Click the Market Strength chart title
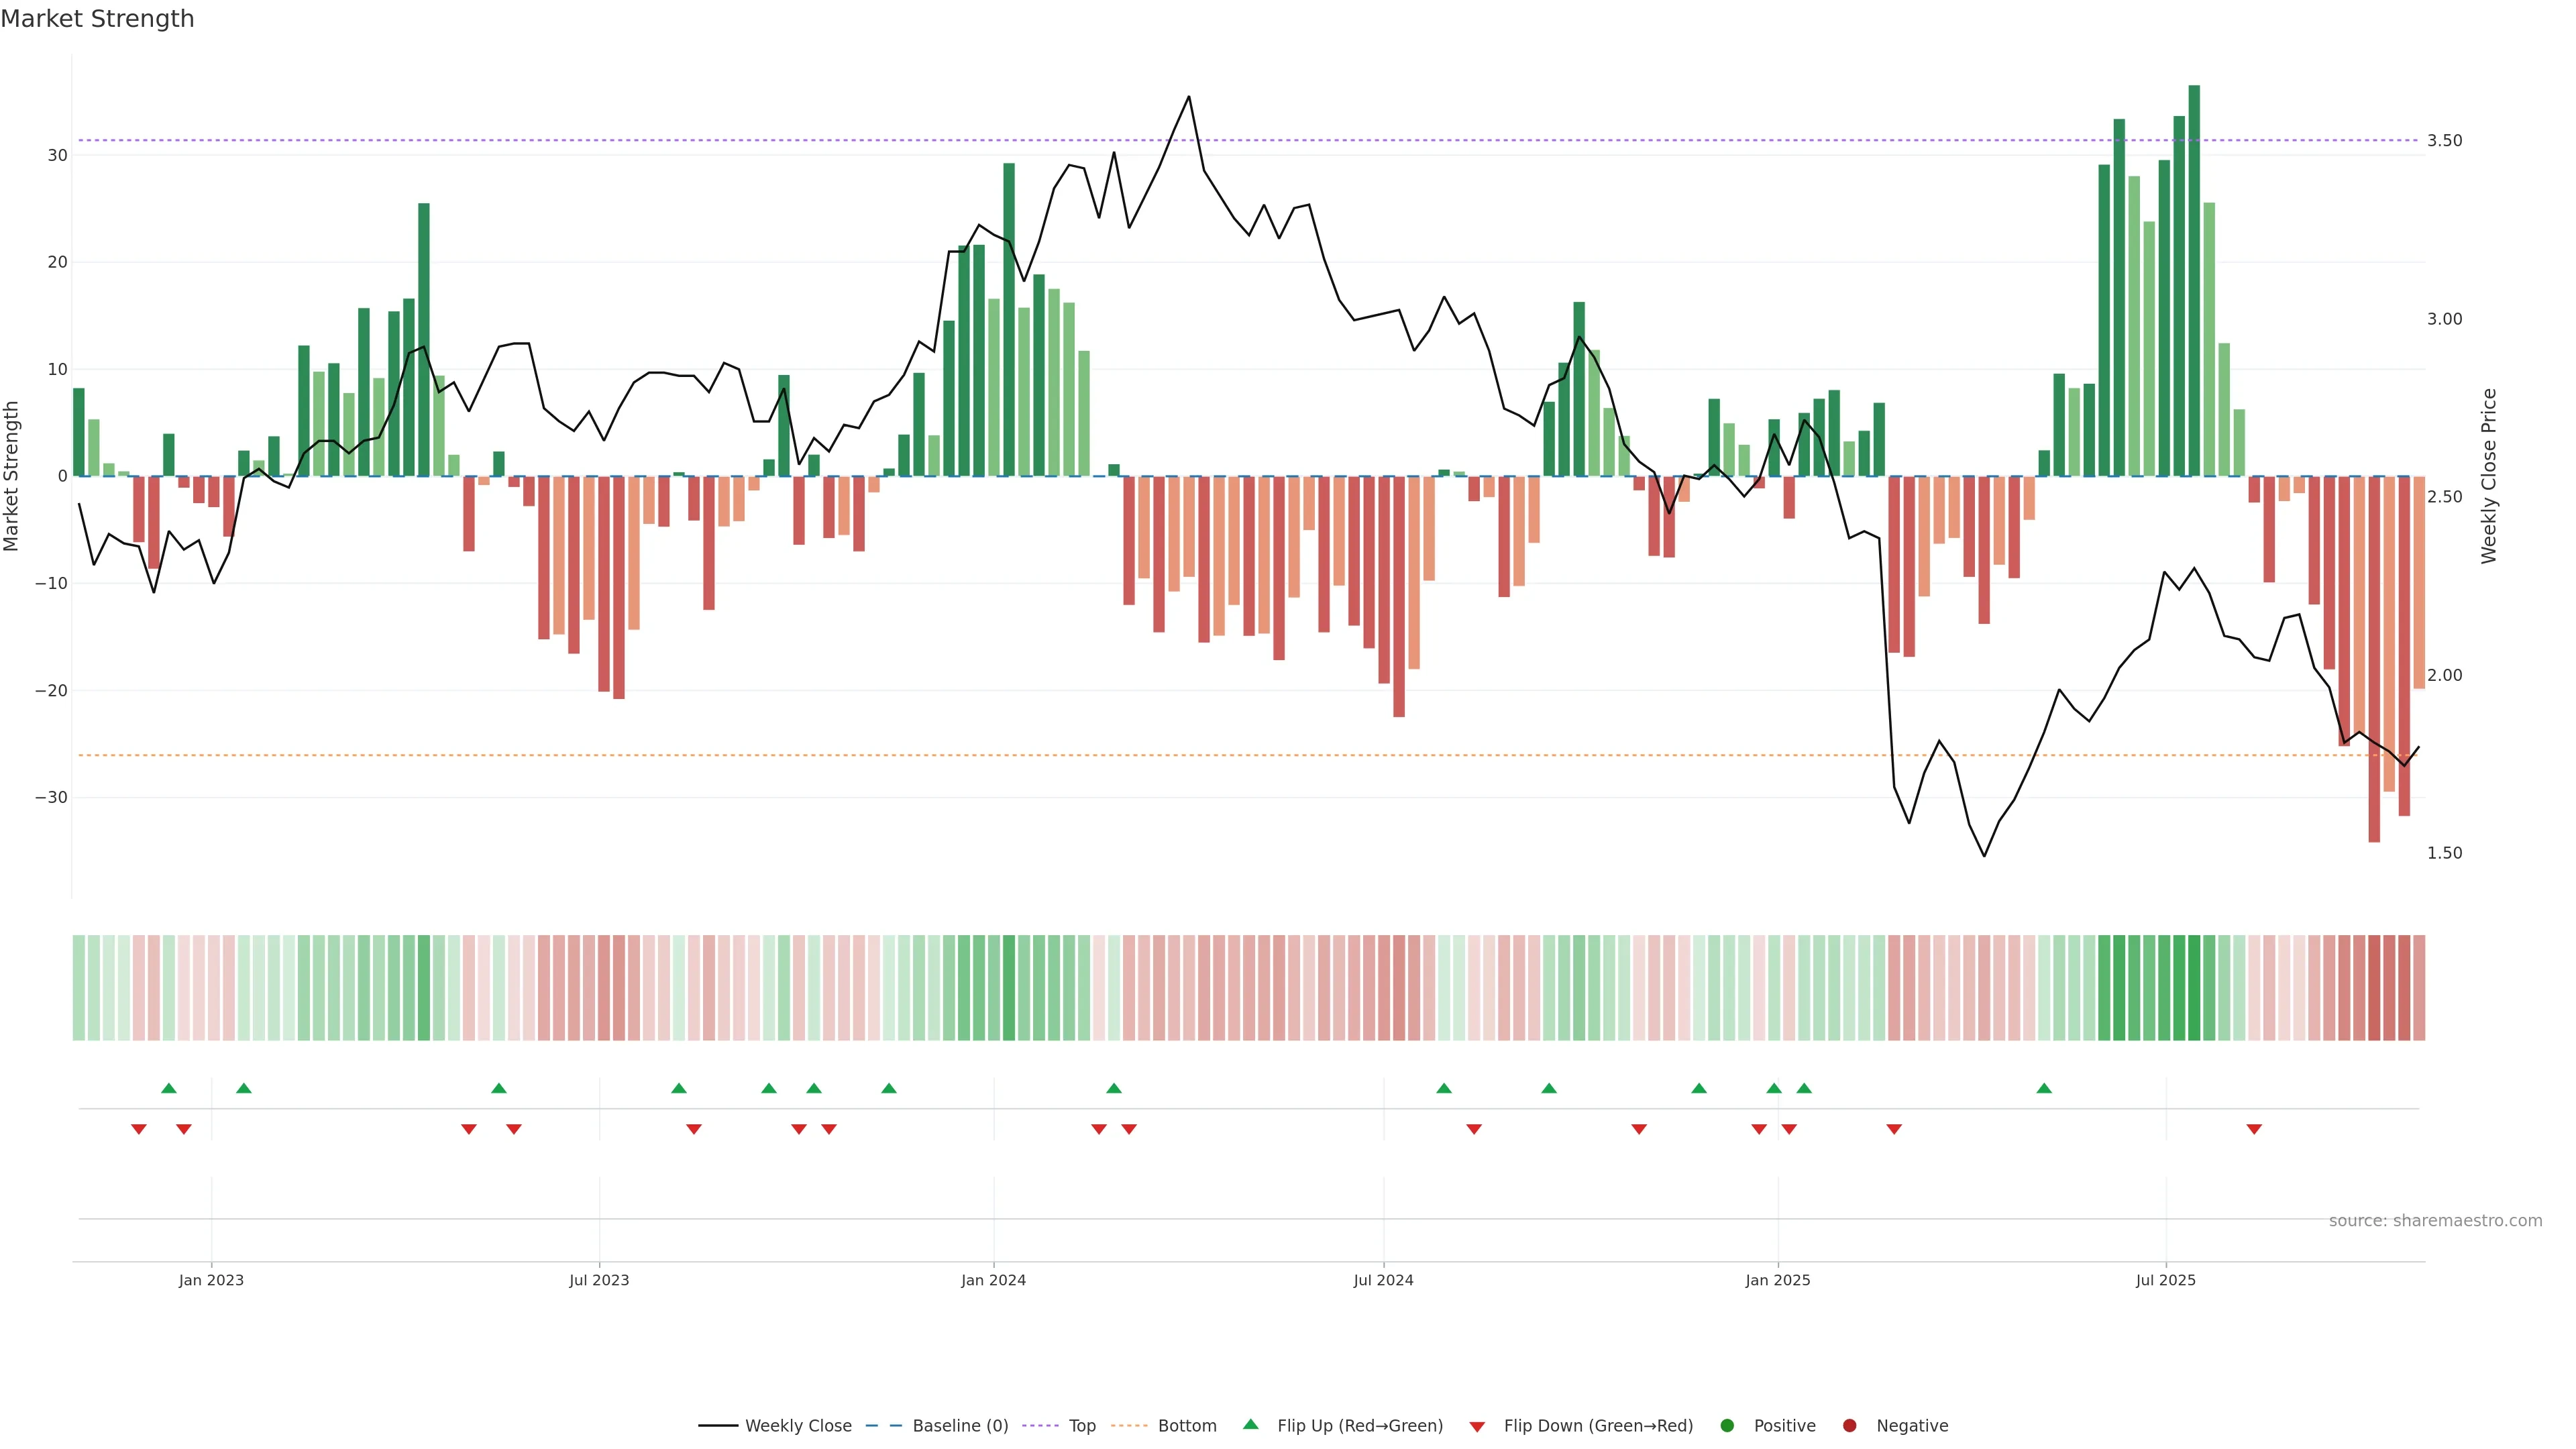This screenshot has width=2576, height=1449. pyautogui.click(x=97, y=19)
